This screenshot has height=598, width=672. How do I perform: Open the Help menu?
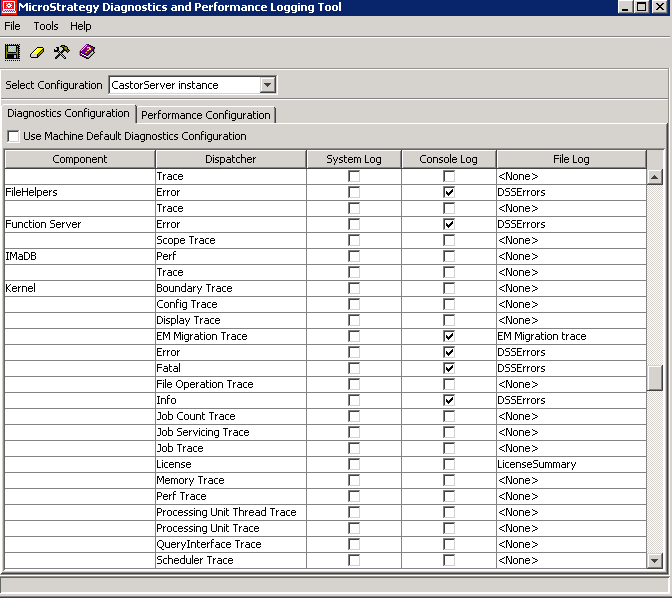(81, 26)
